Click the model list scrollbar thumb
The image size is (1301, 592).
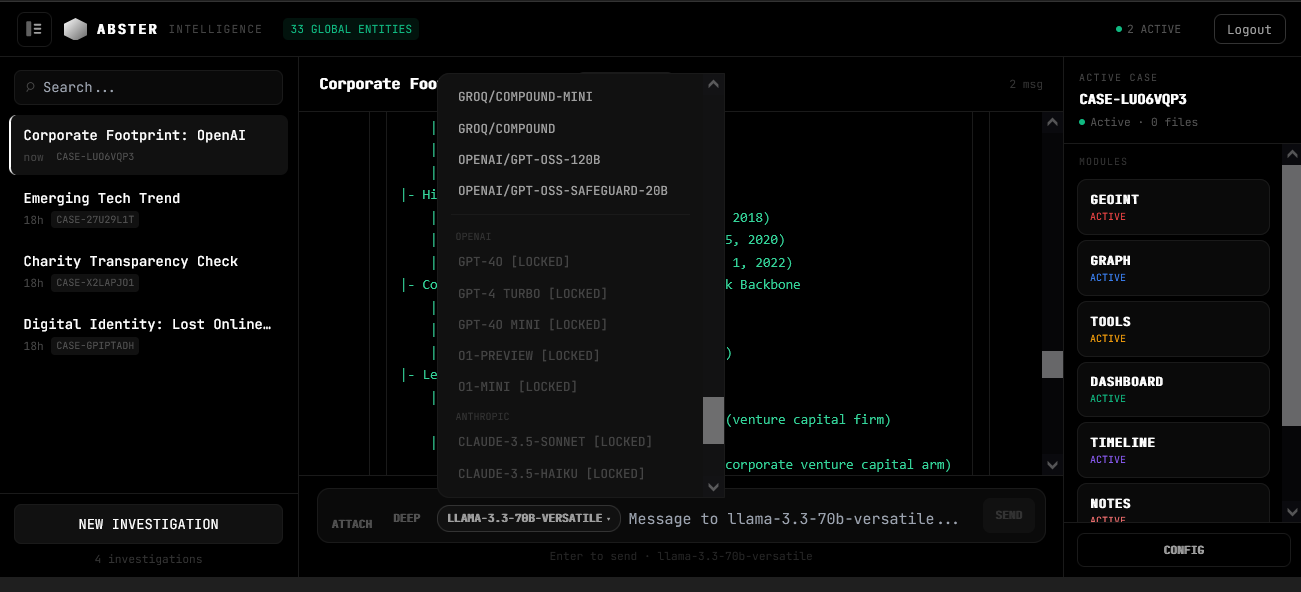click(713, 420)
